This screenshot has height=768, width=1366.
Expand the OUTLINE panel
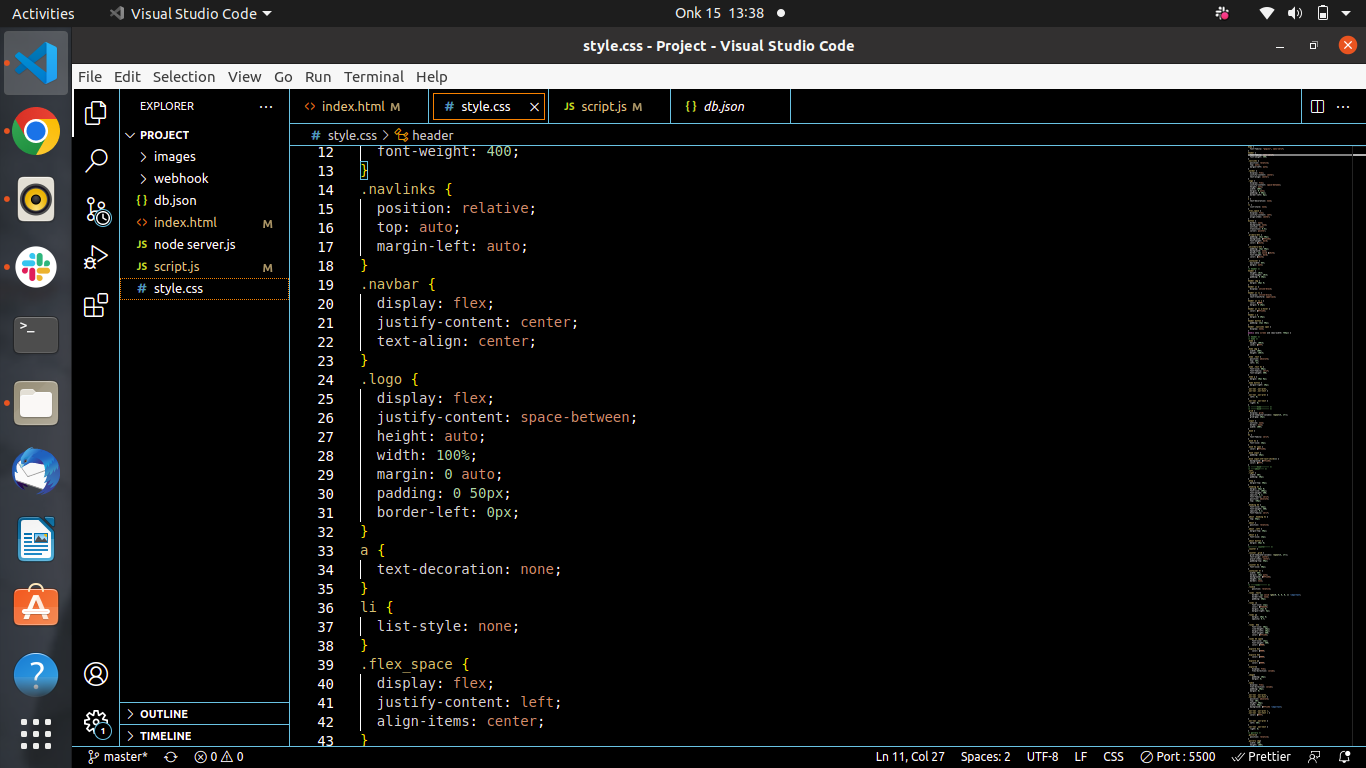[x=204, y=714]
